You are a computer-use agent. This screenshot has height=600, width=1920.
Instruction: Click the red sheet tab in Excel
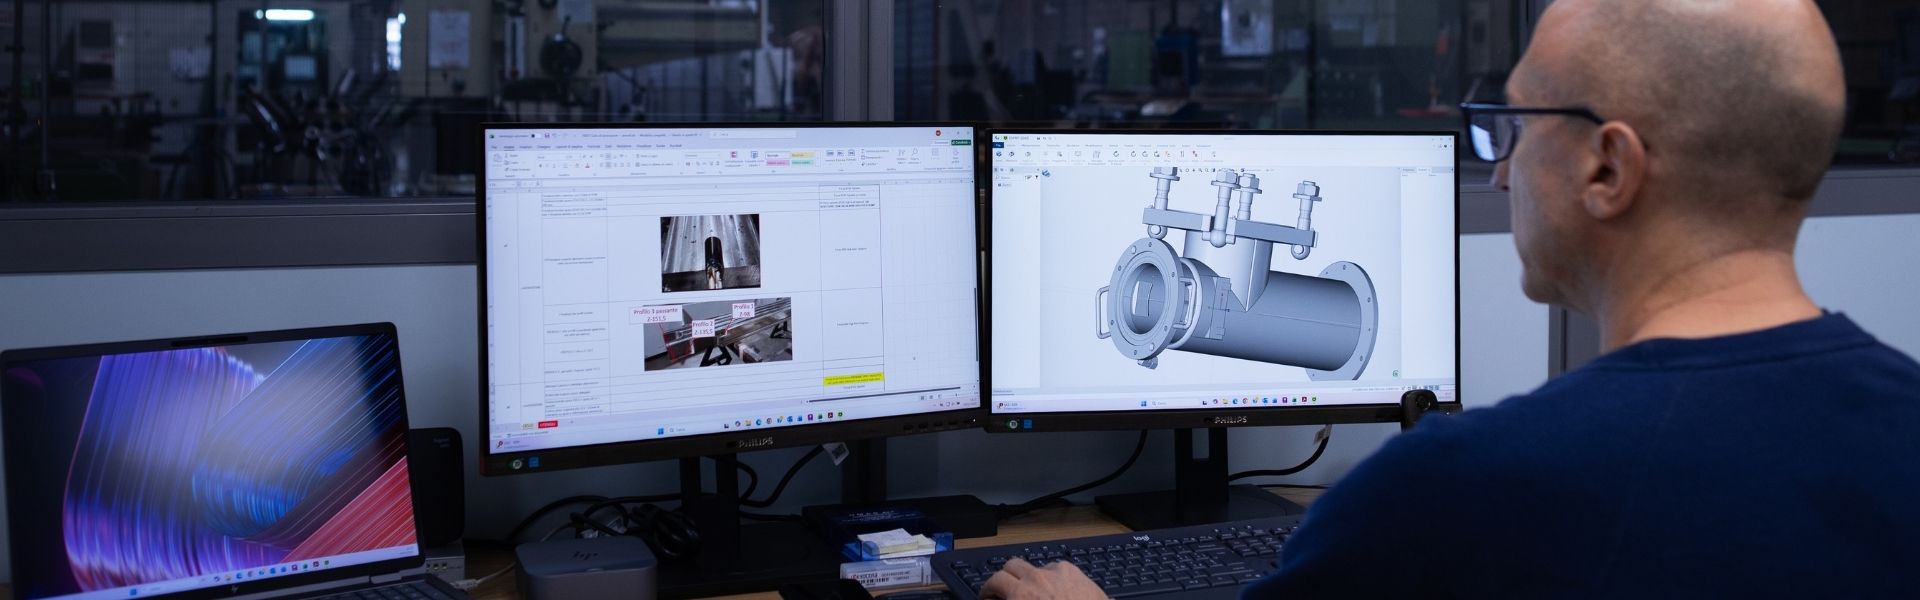pos(548,424)
